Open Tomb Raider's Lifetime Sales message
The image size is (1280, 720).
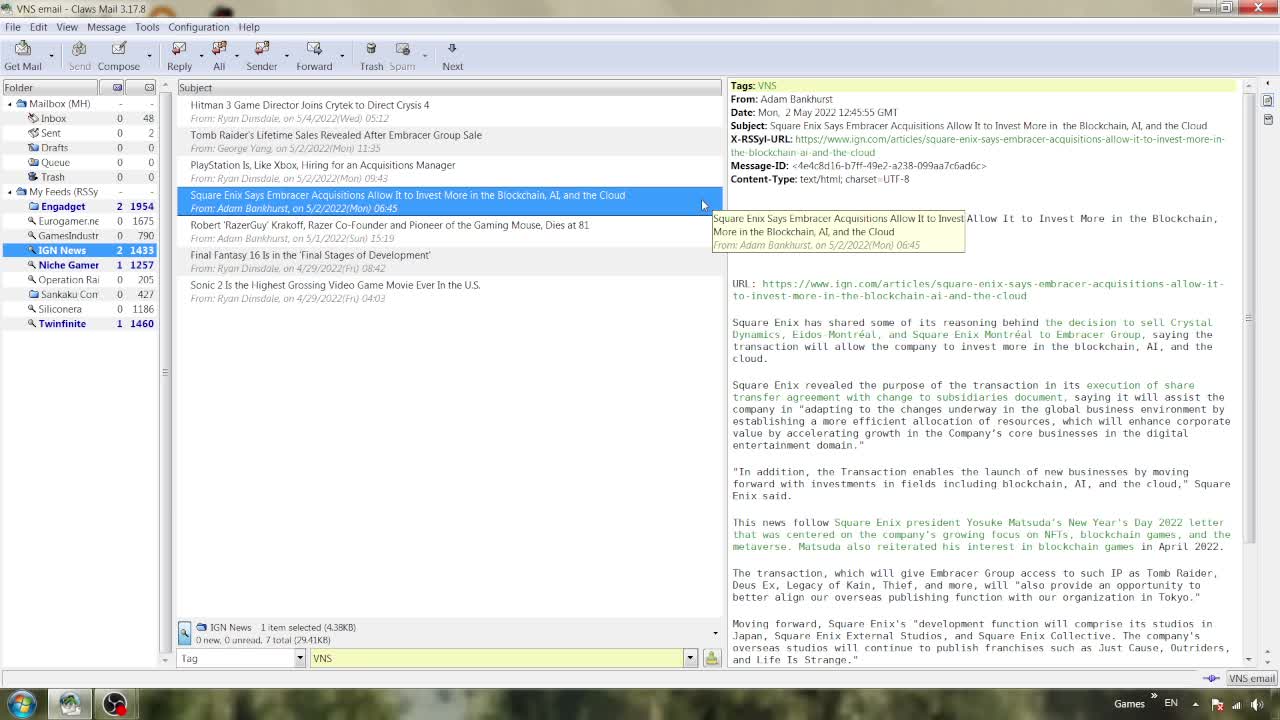click(x=449, y=141)
